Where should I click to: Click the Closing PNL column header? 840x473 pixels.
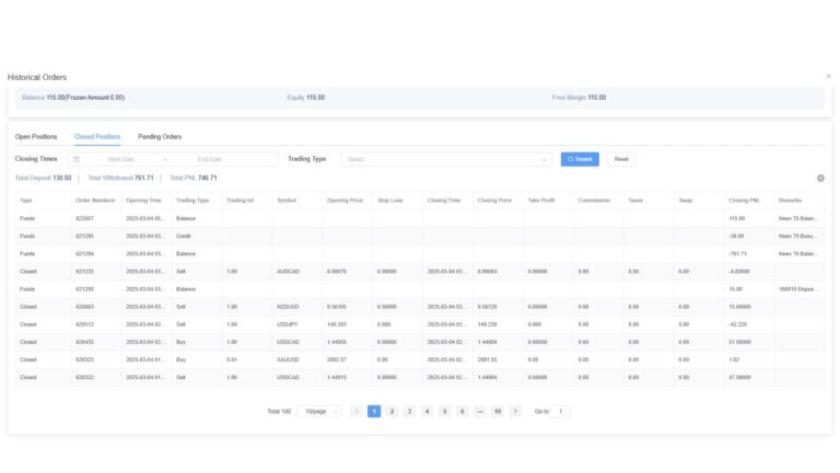(x=744, y=200)
